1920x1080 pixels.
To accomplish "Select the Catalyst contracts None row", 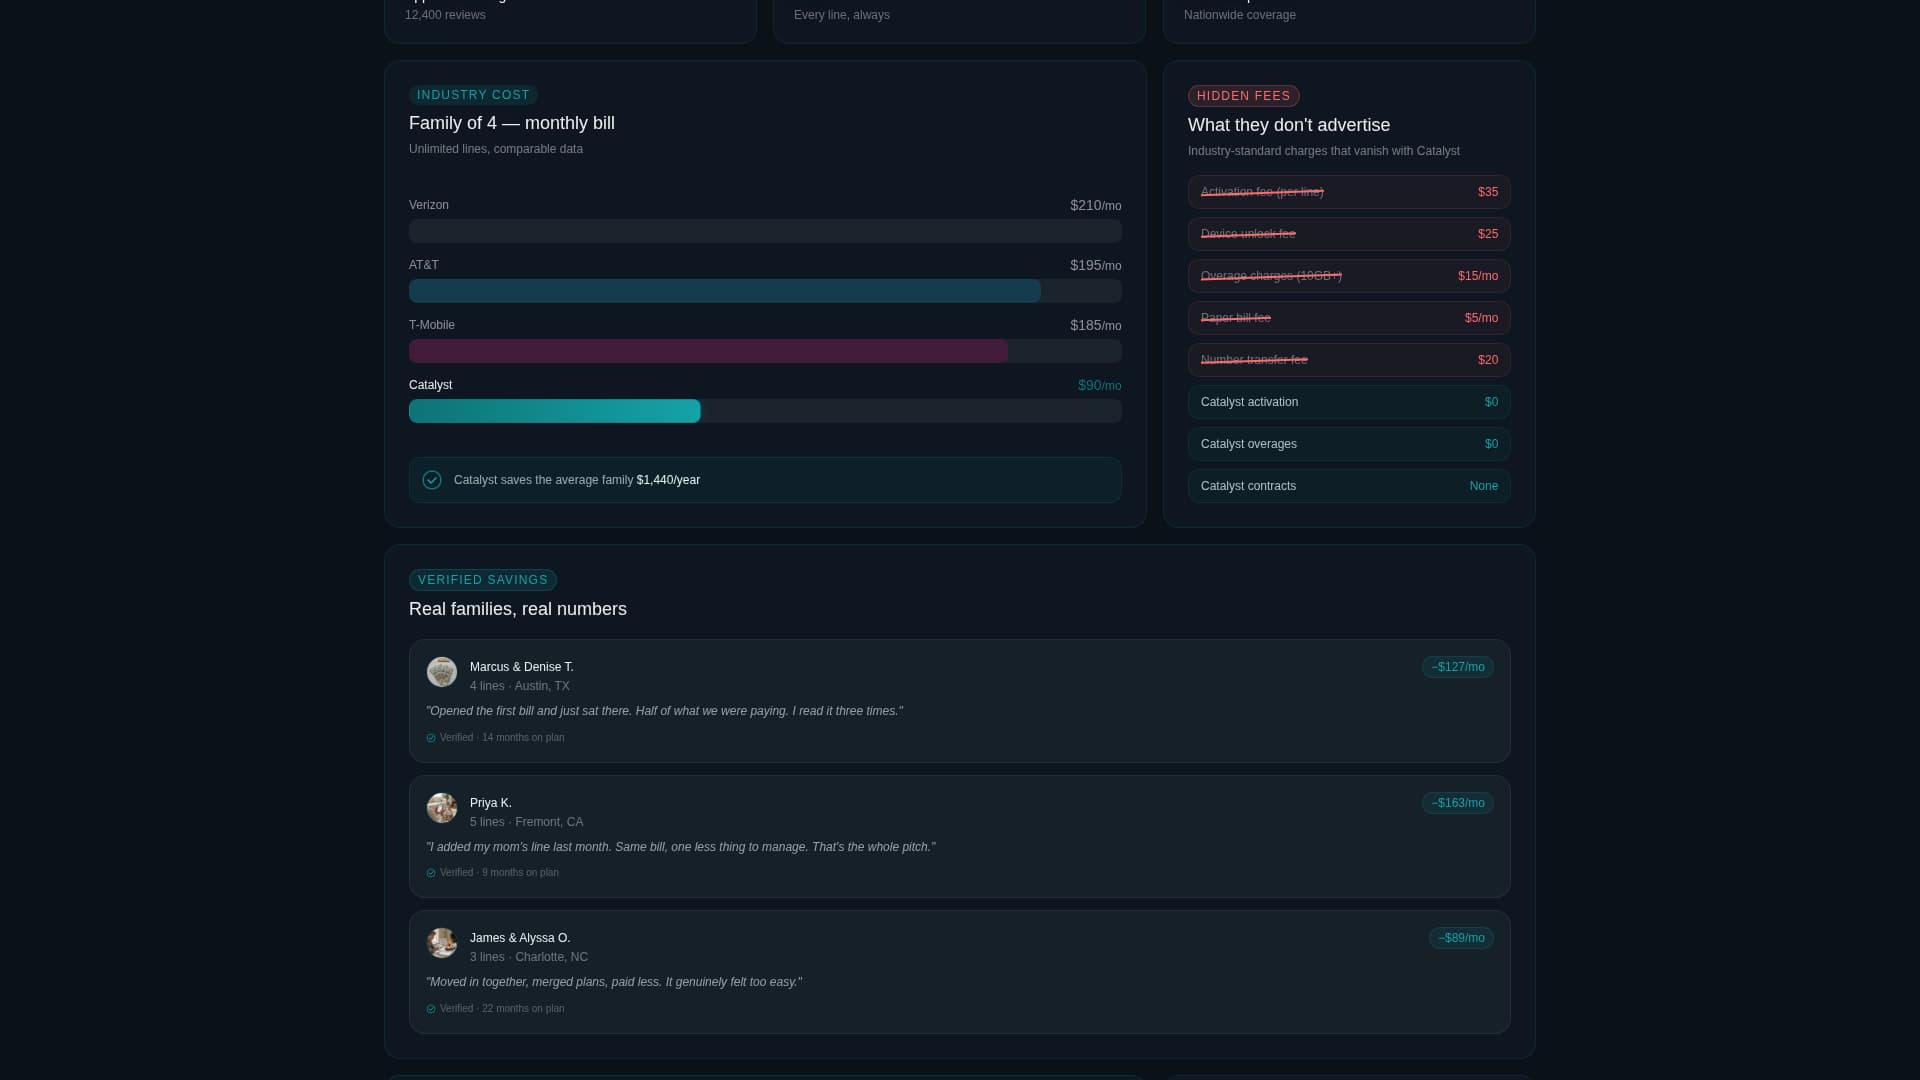I will (1348, 486).
